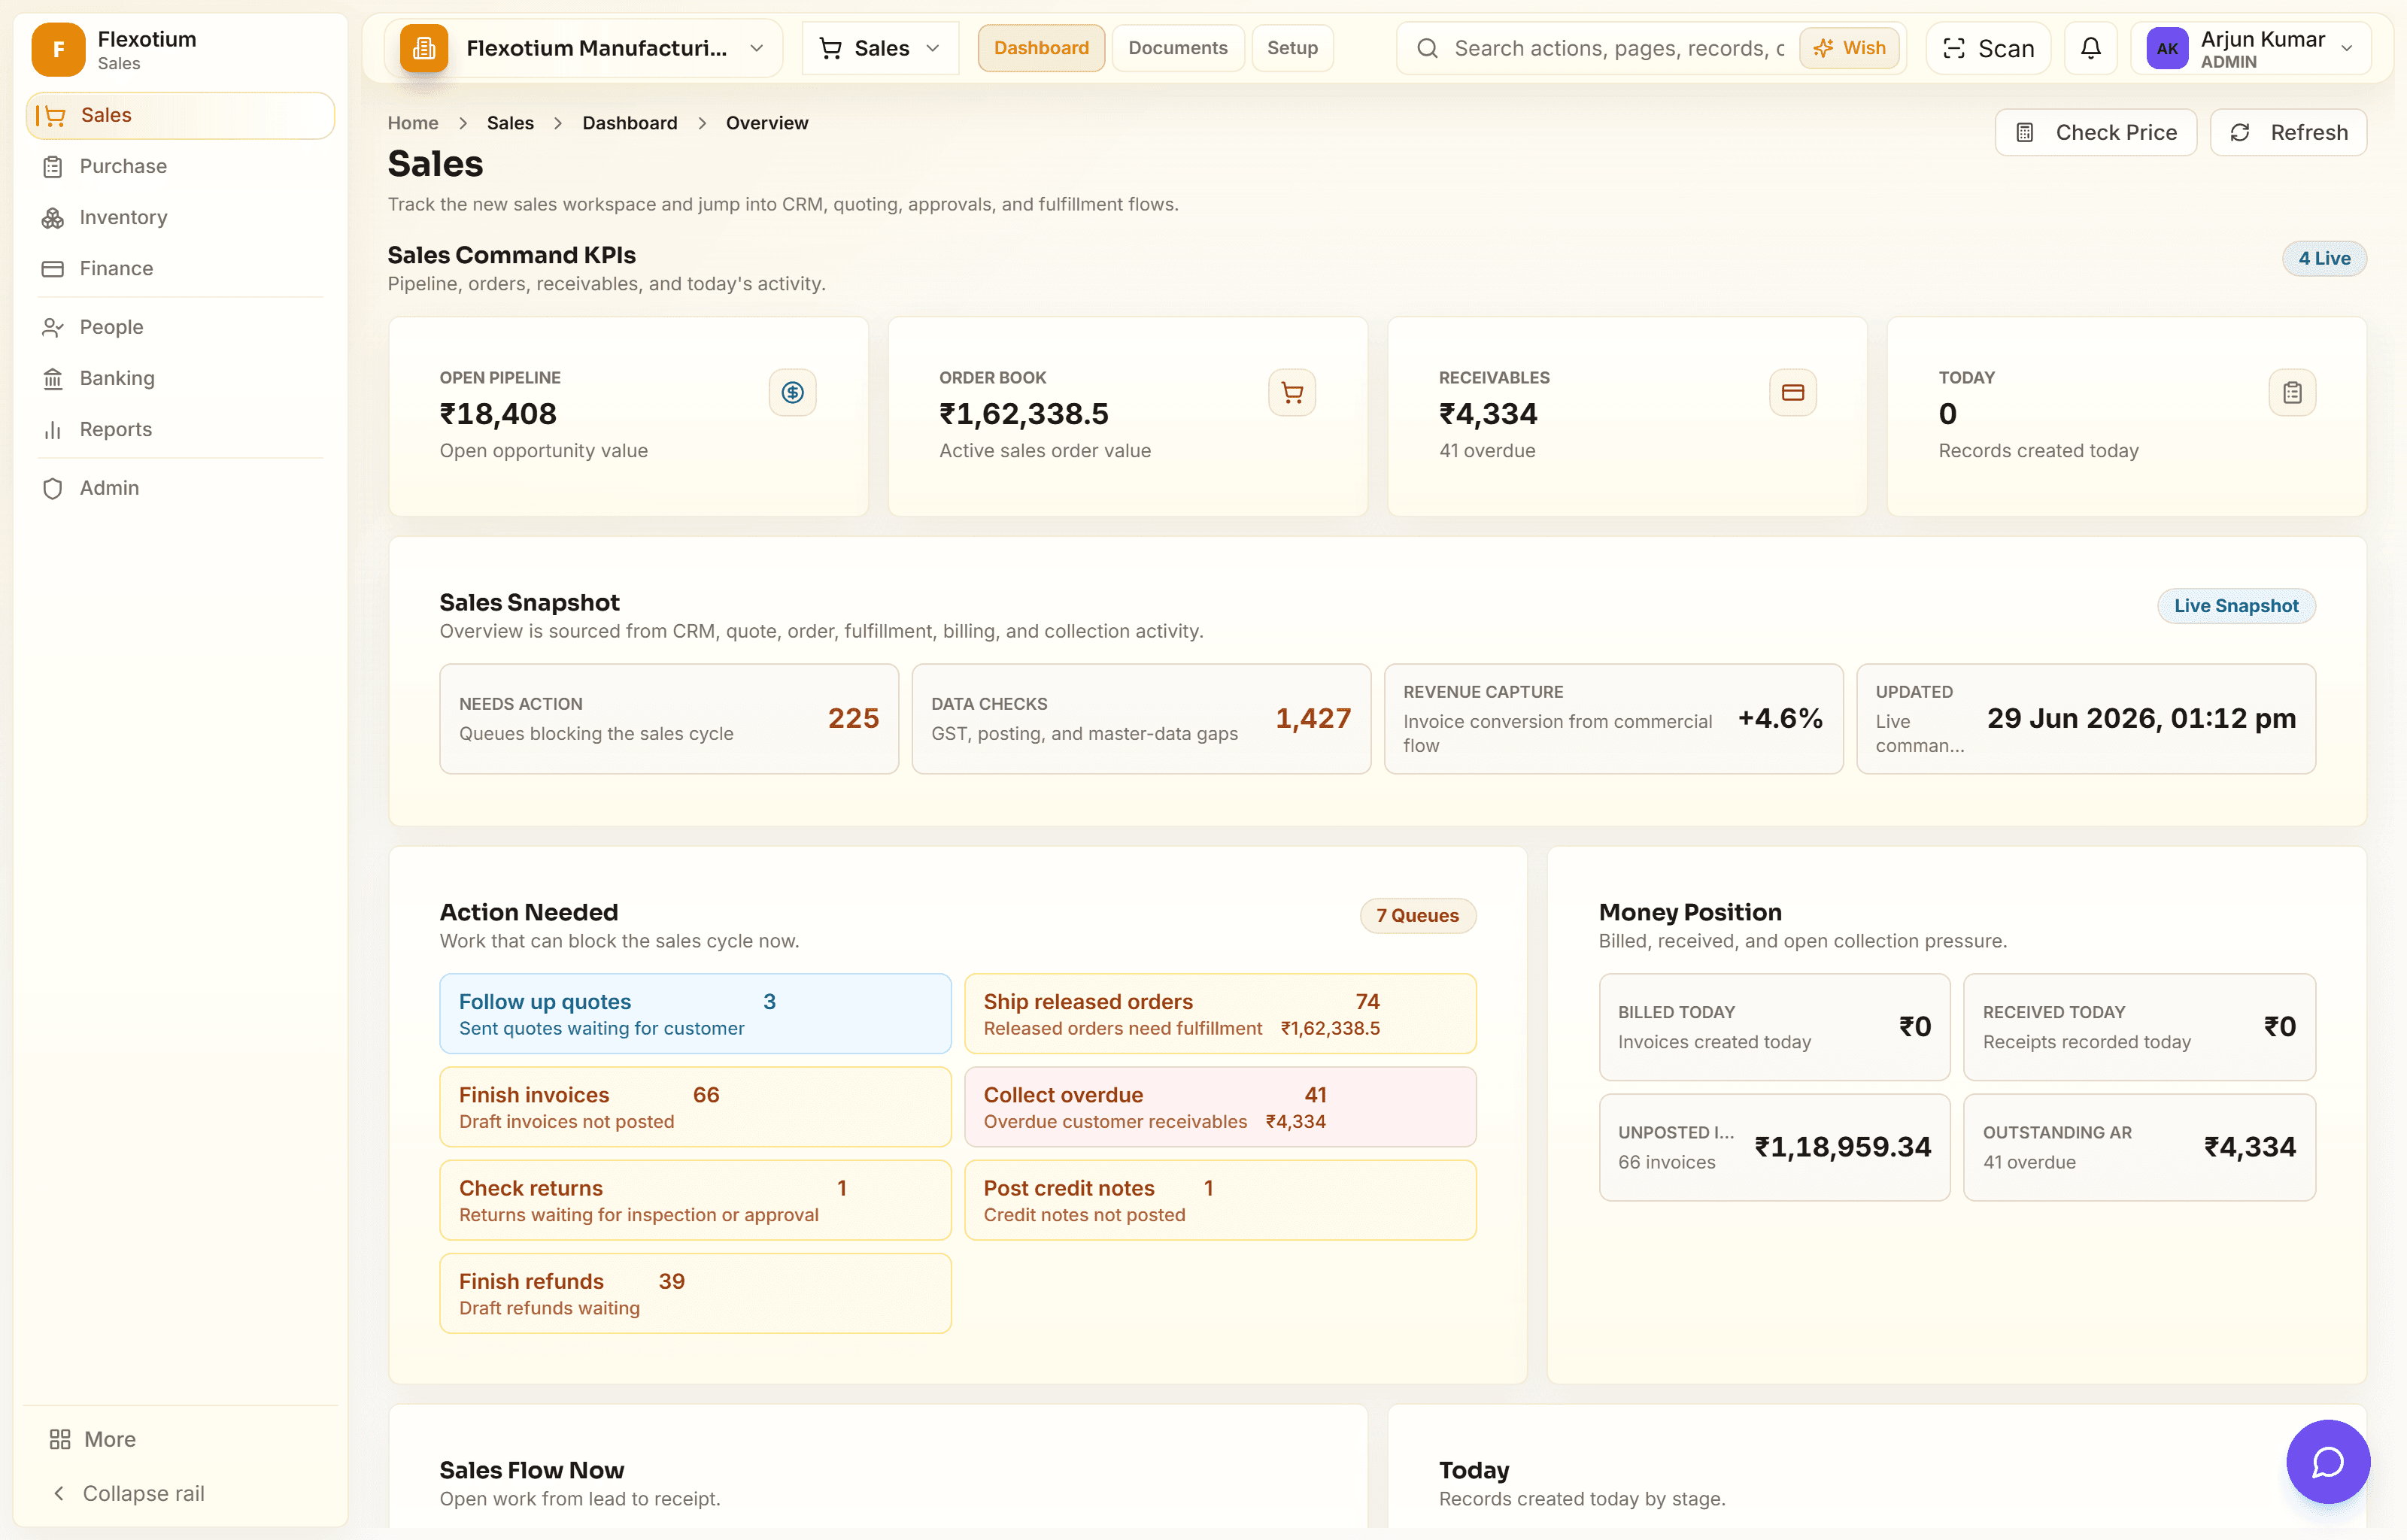Click the Check Price button

(x=2095, y=132)
